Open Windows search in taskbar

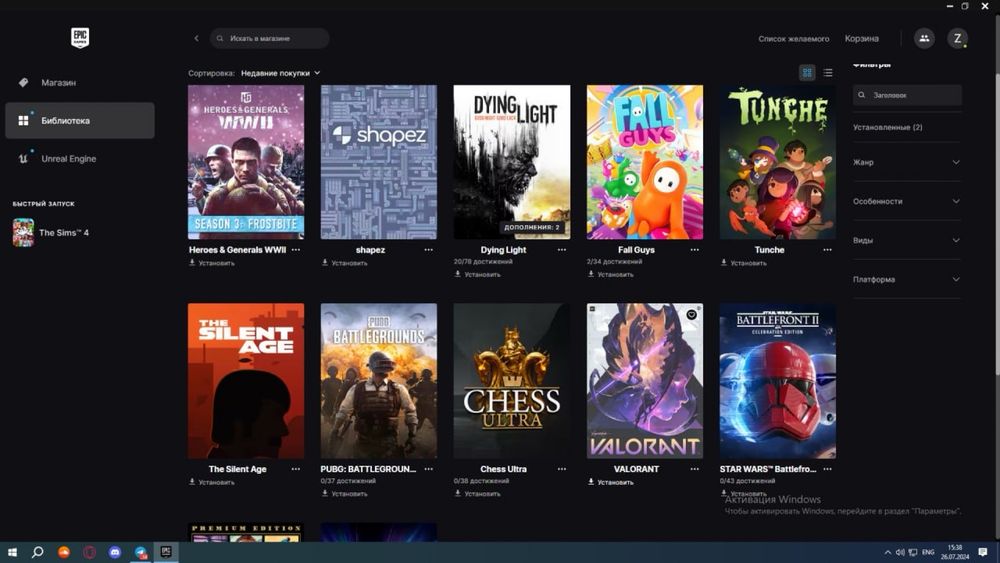click(x=38, y=552)
